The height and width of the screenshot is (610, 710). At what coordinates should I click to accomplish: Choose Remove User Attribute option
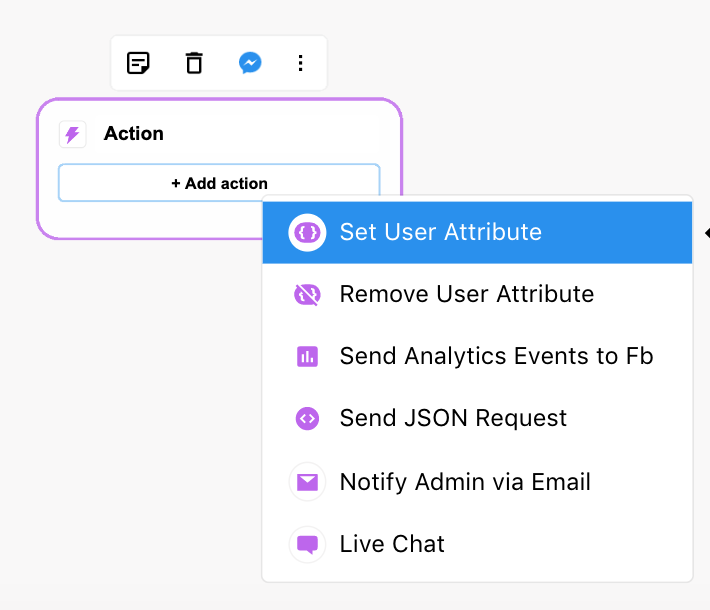(x=477, y=294)
